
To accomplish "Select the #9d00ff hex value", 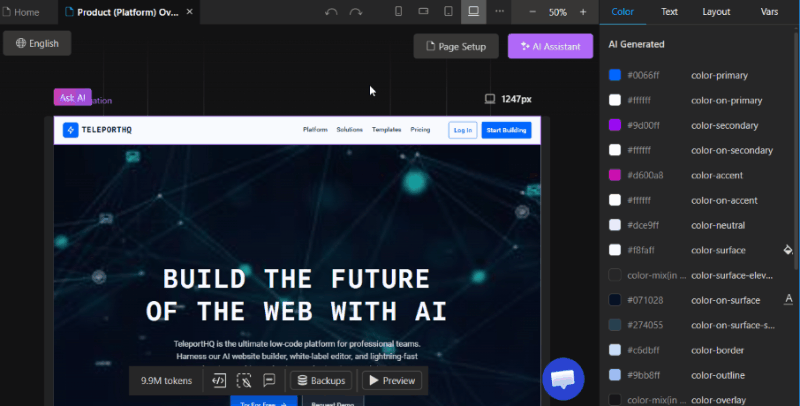I will (643, 125).
